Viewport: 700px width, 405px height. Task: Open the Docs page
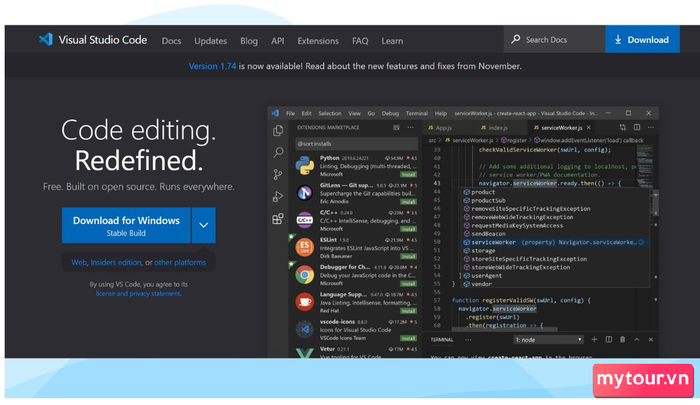click(x=171, y=41)
